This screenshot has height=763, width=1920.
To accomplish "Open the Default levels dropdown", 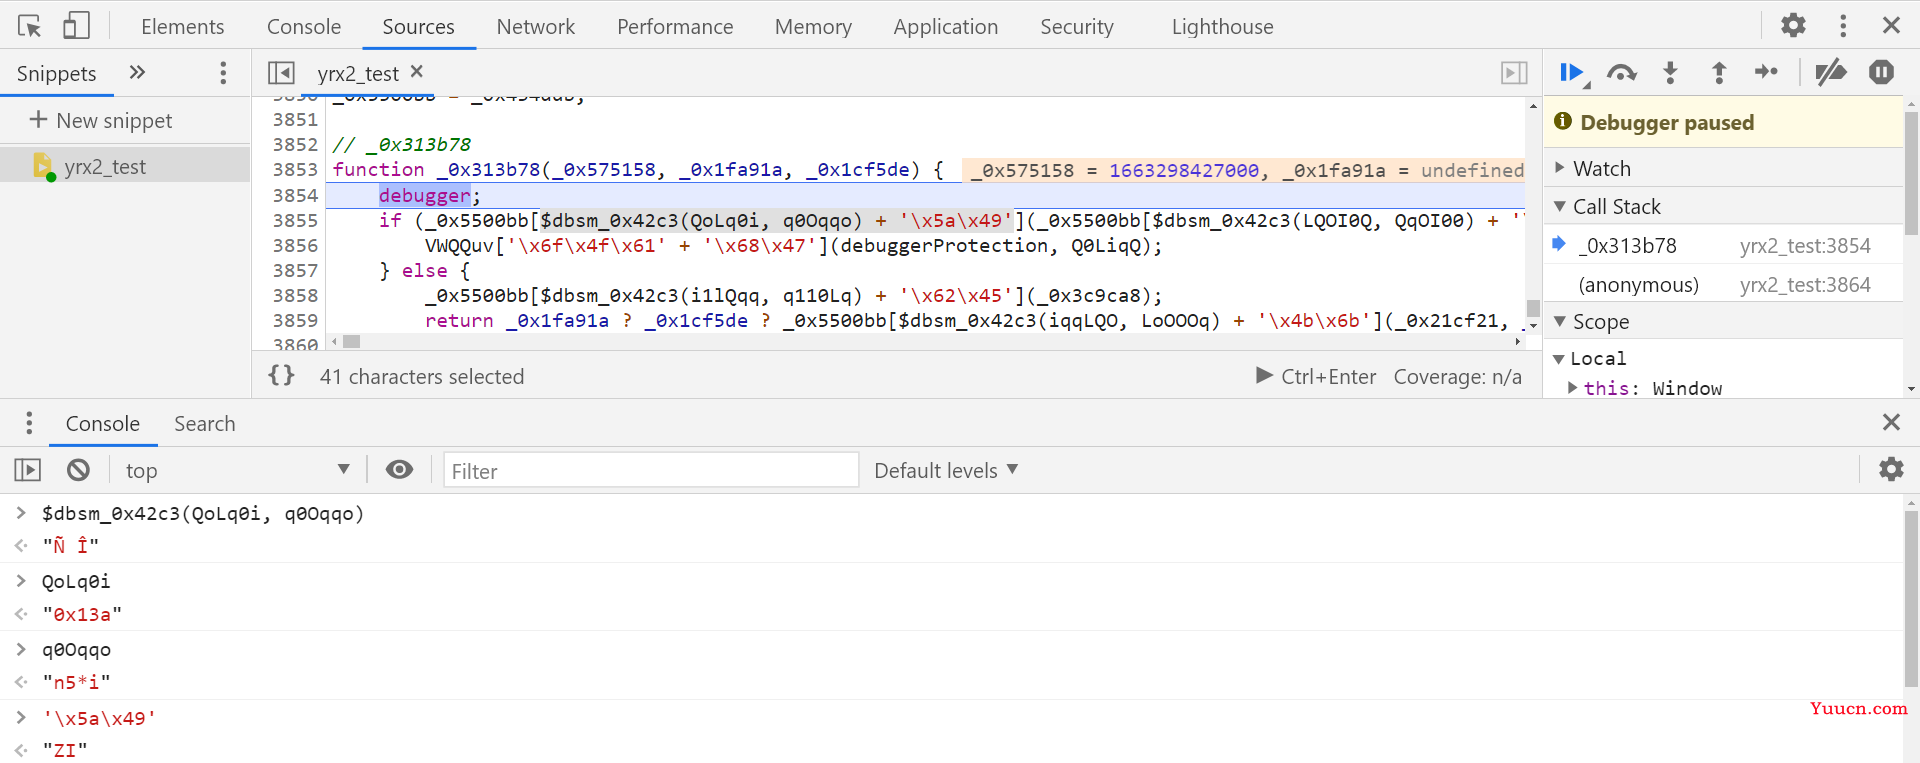I will pos(945,470).
